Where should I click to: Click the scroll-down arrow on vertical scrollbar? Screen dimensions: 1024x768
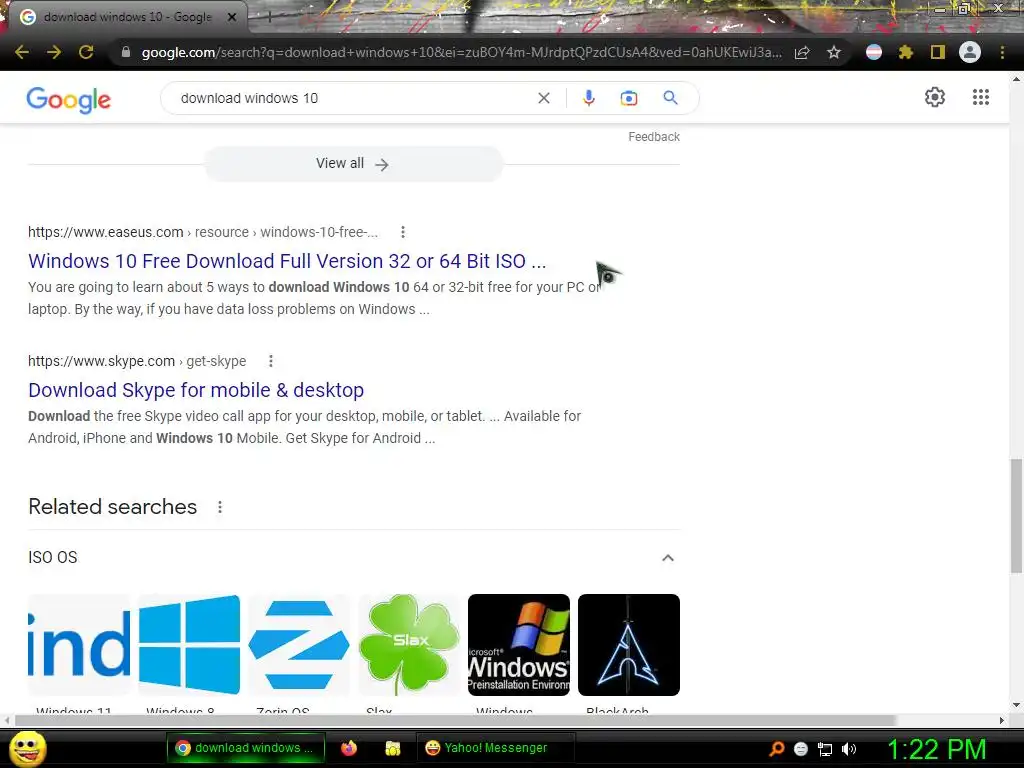tap(1016, 705)
